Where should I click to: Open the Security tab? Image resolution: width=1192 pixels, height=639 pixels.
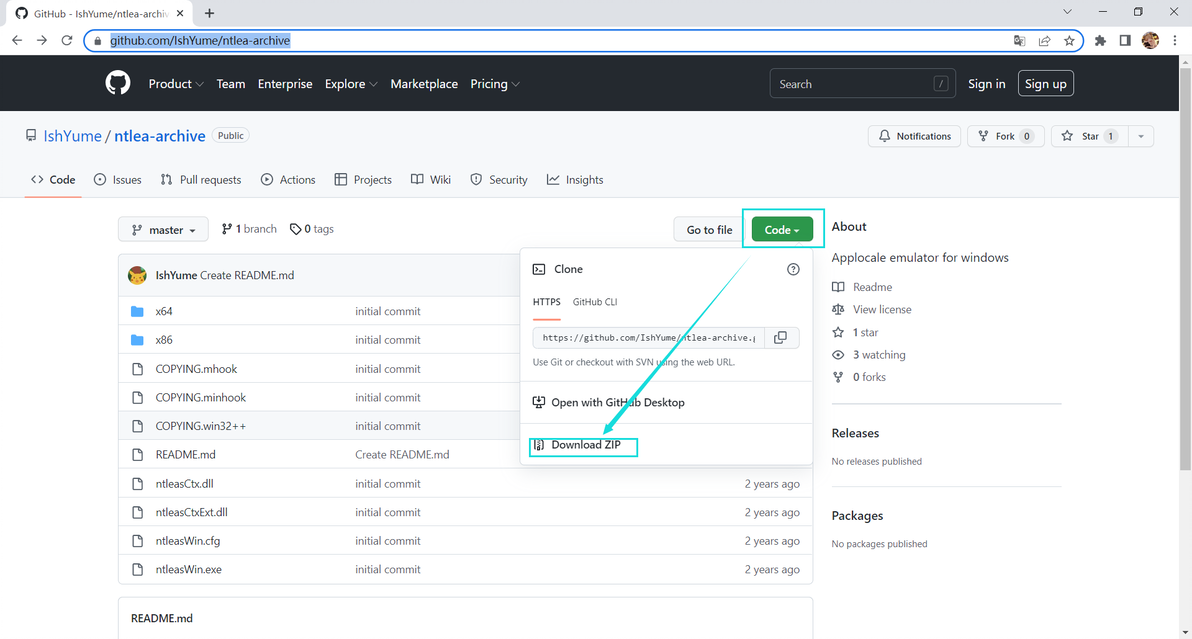499,180
